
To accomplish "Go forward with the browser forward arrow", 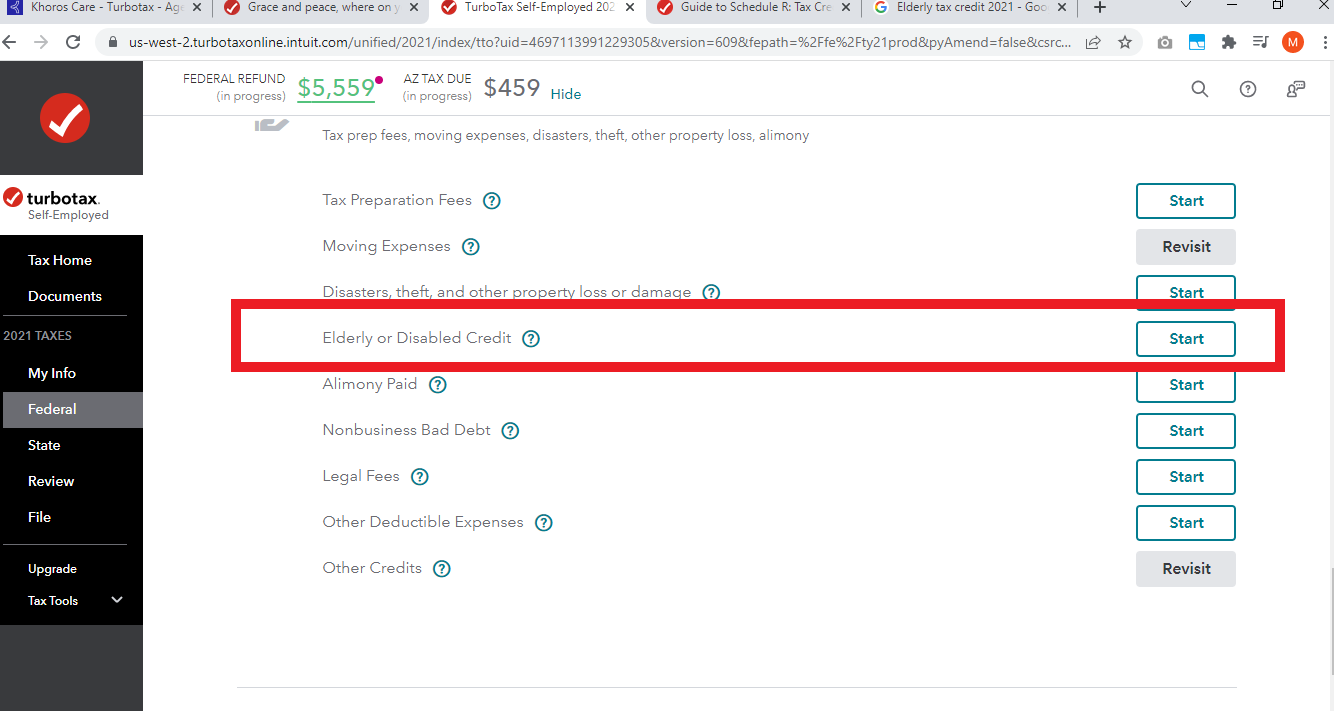I will [41, 42].
